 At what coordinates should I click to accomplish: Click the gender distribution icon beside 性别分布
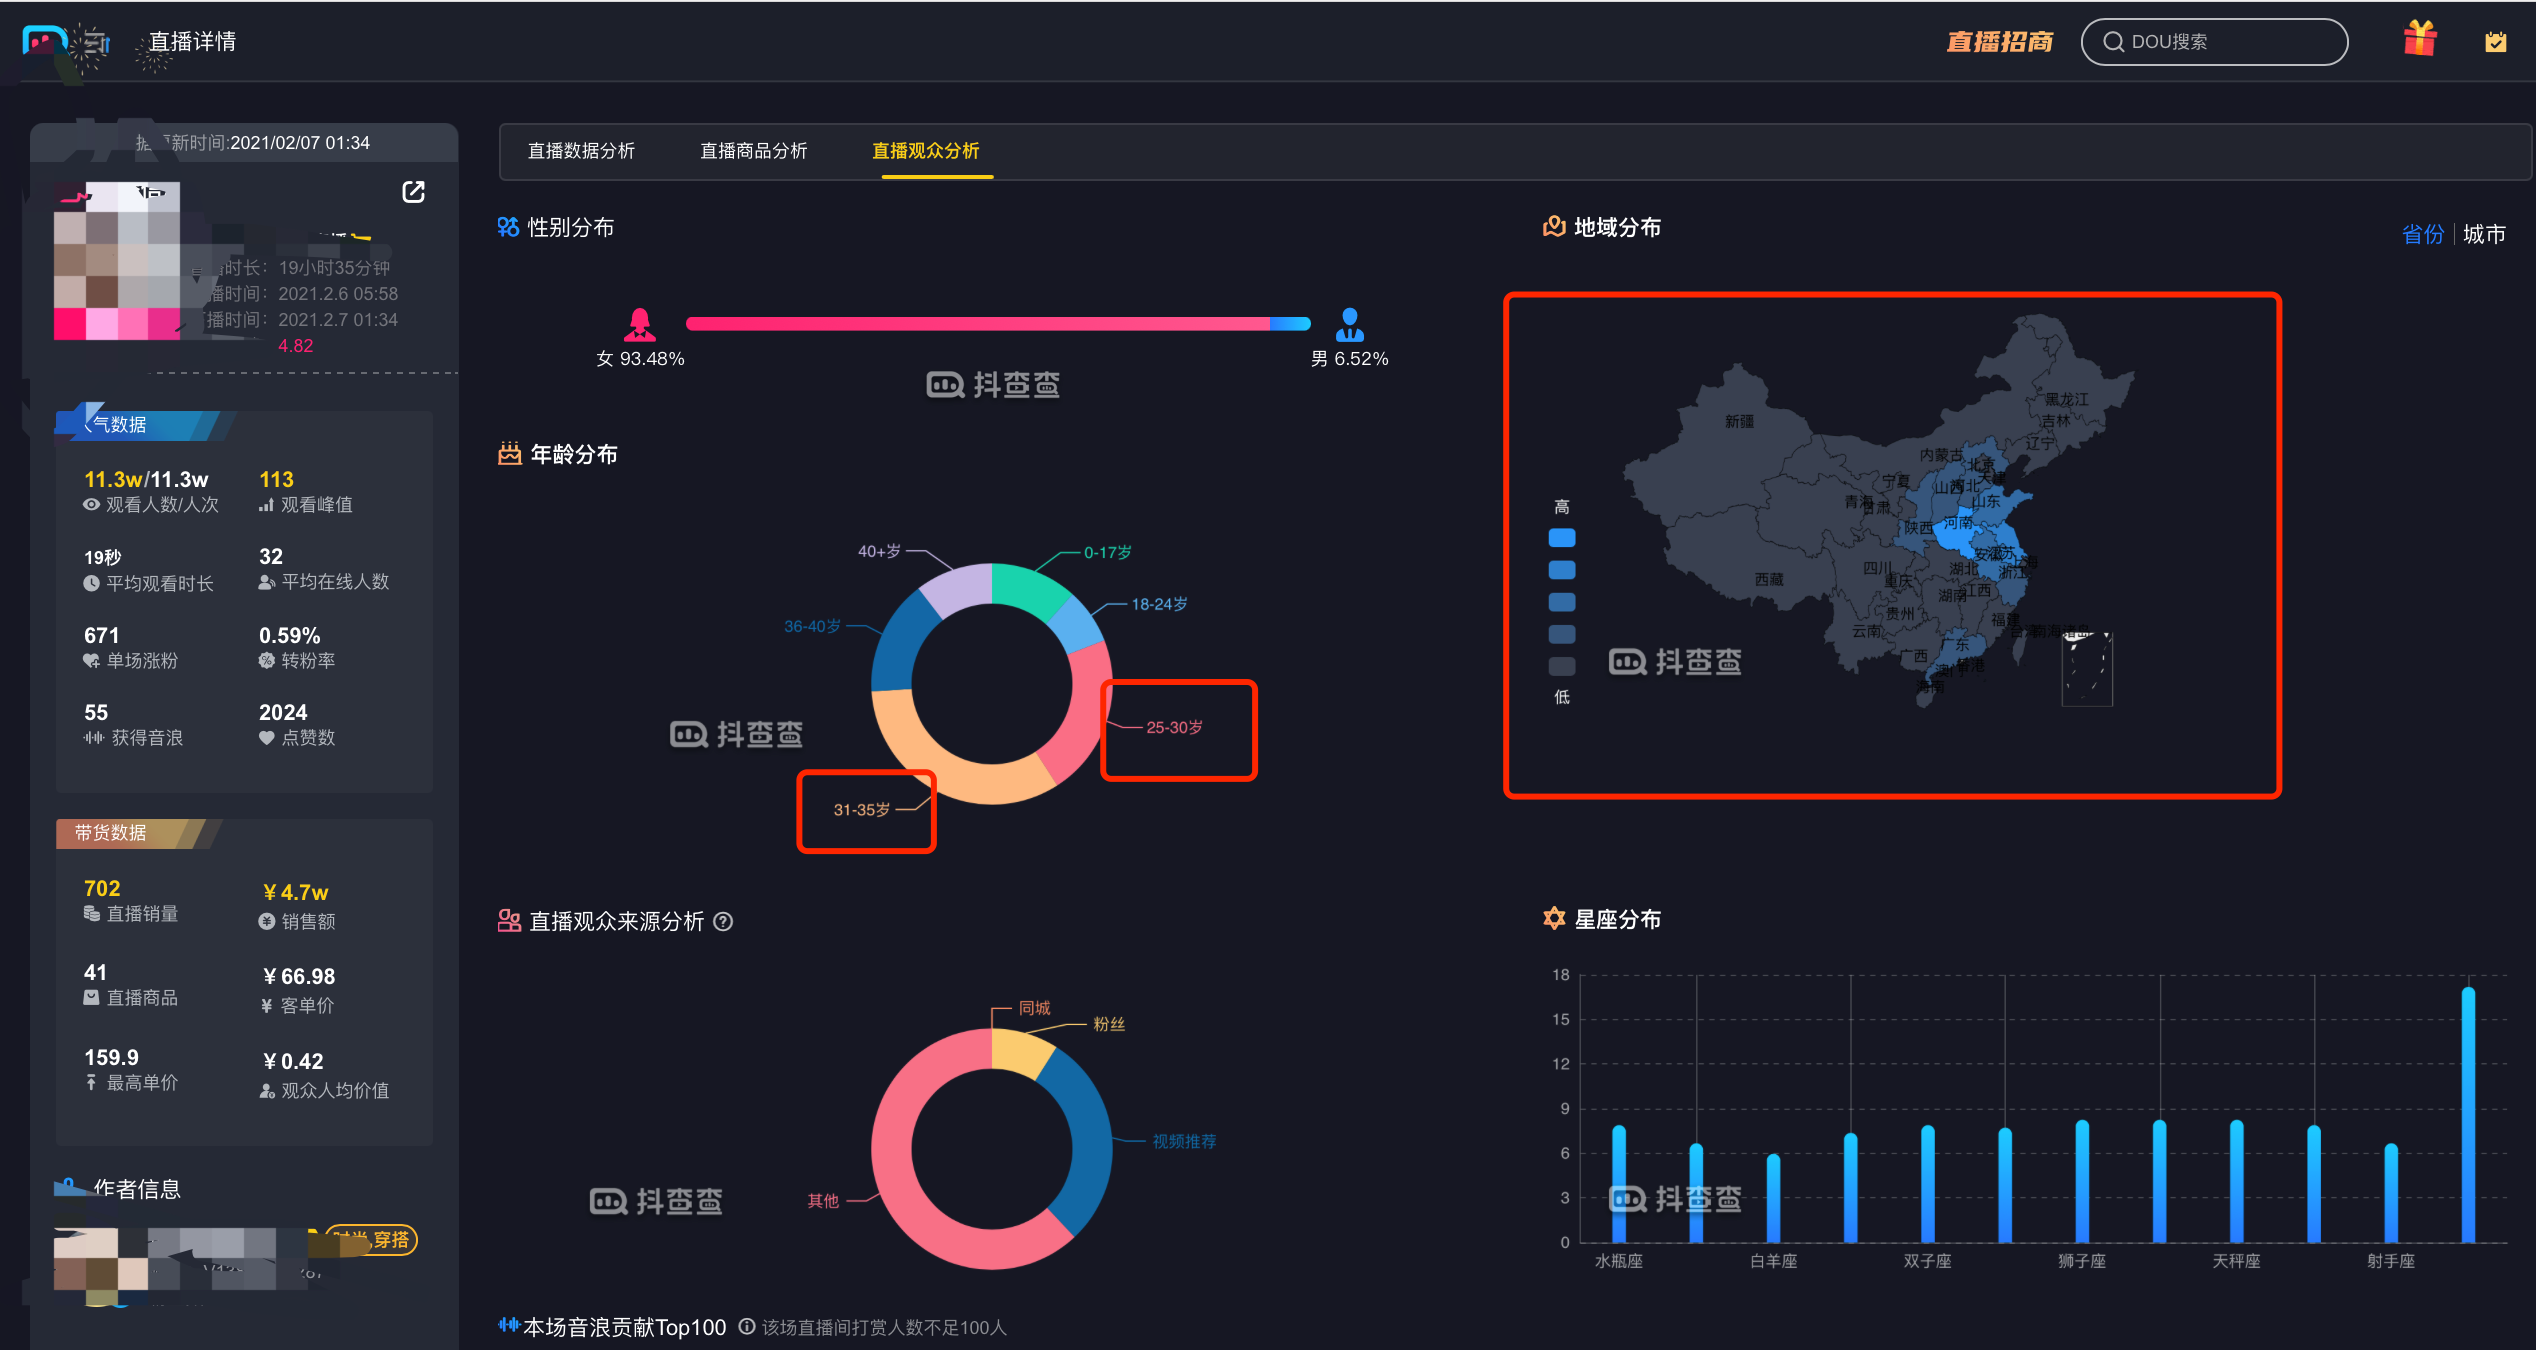(507, 227)
